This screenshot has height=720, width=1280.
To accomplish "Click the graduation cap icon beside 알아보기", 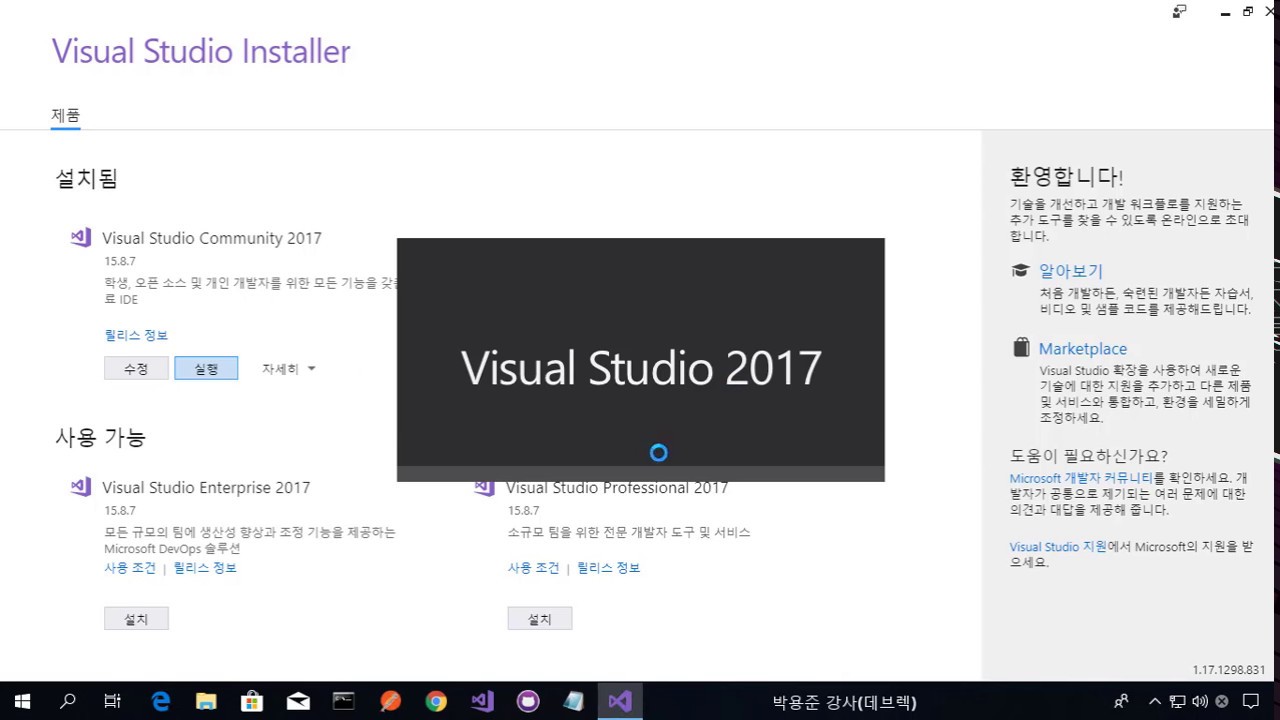I will tap(1020, 271).
